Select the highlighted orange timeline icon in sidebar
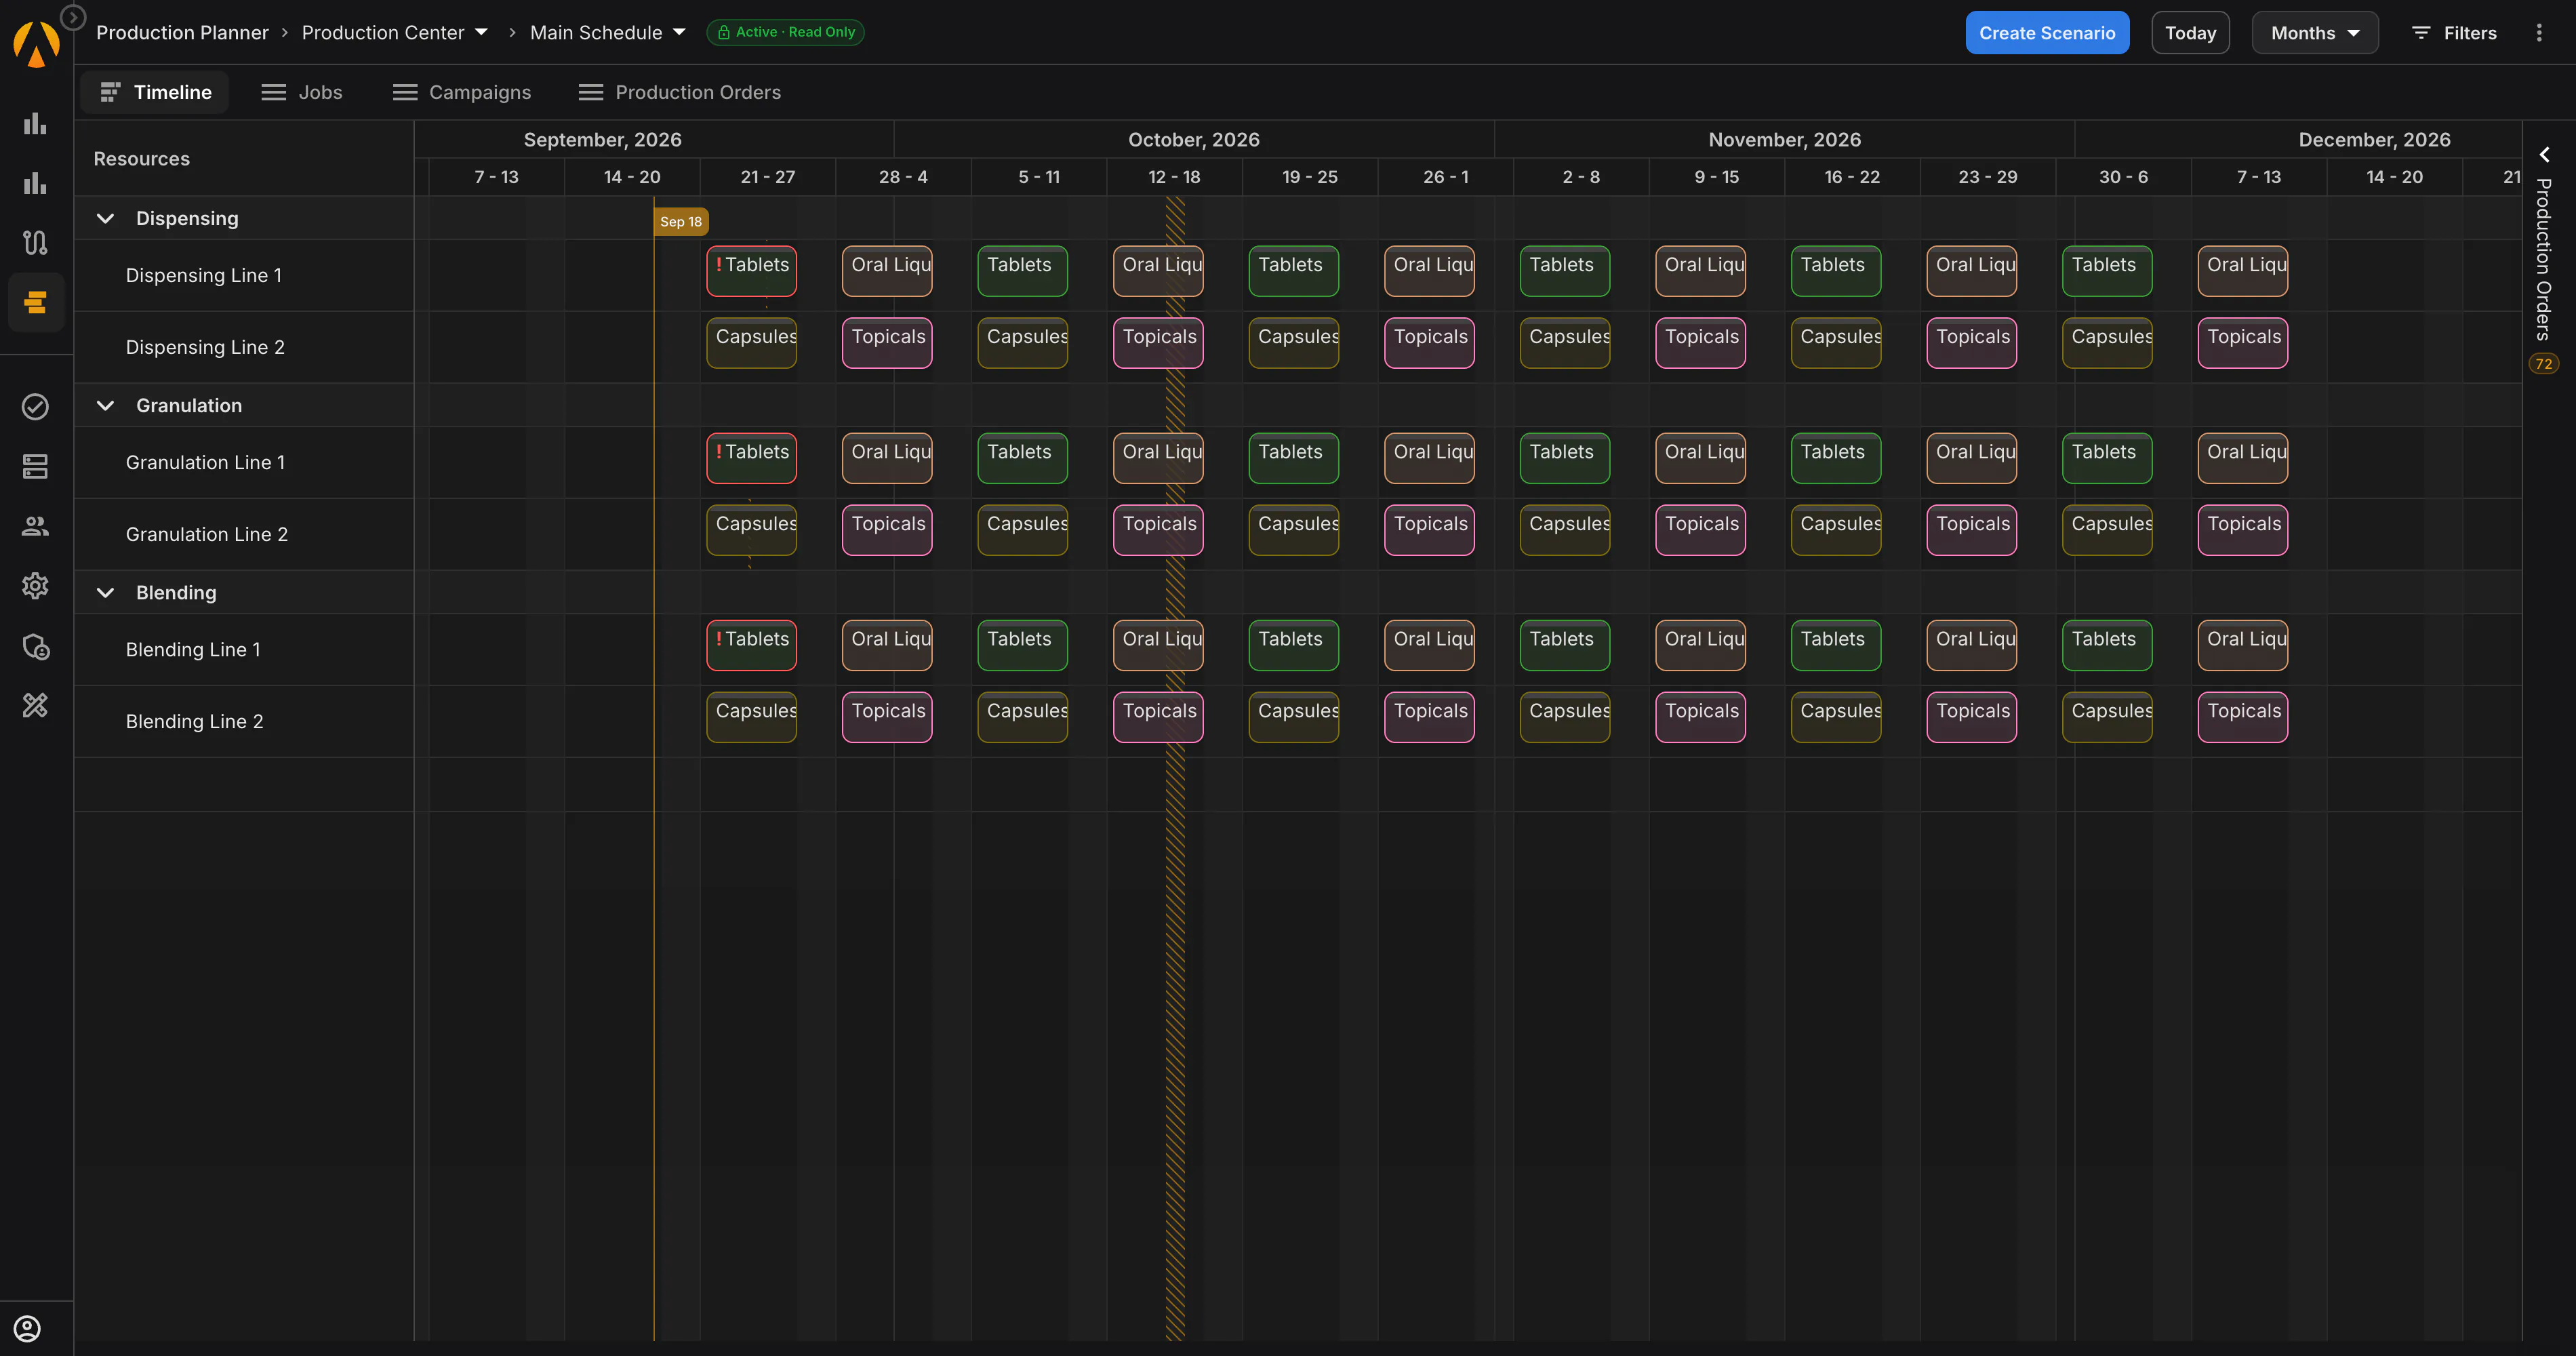This screenshot has height=1356, width=2576. click(x=36, y=302)
